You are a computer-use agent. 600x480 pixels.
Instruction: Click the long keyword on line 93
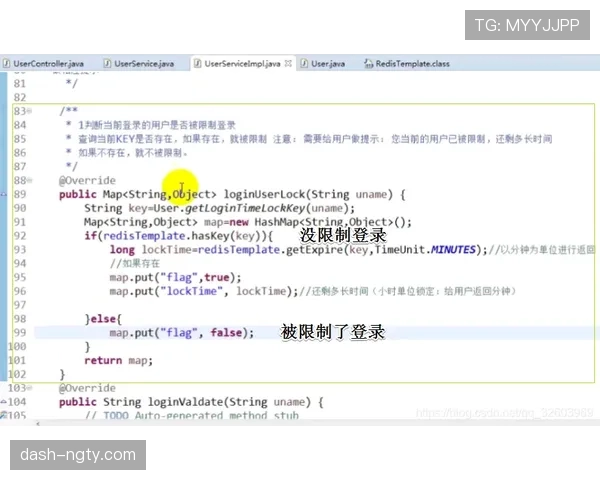pyautogui.click(x=122, y=250)
